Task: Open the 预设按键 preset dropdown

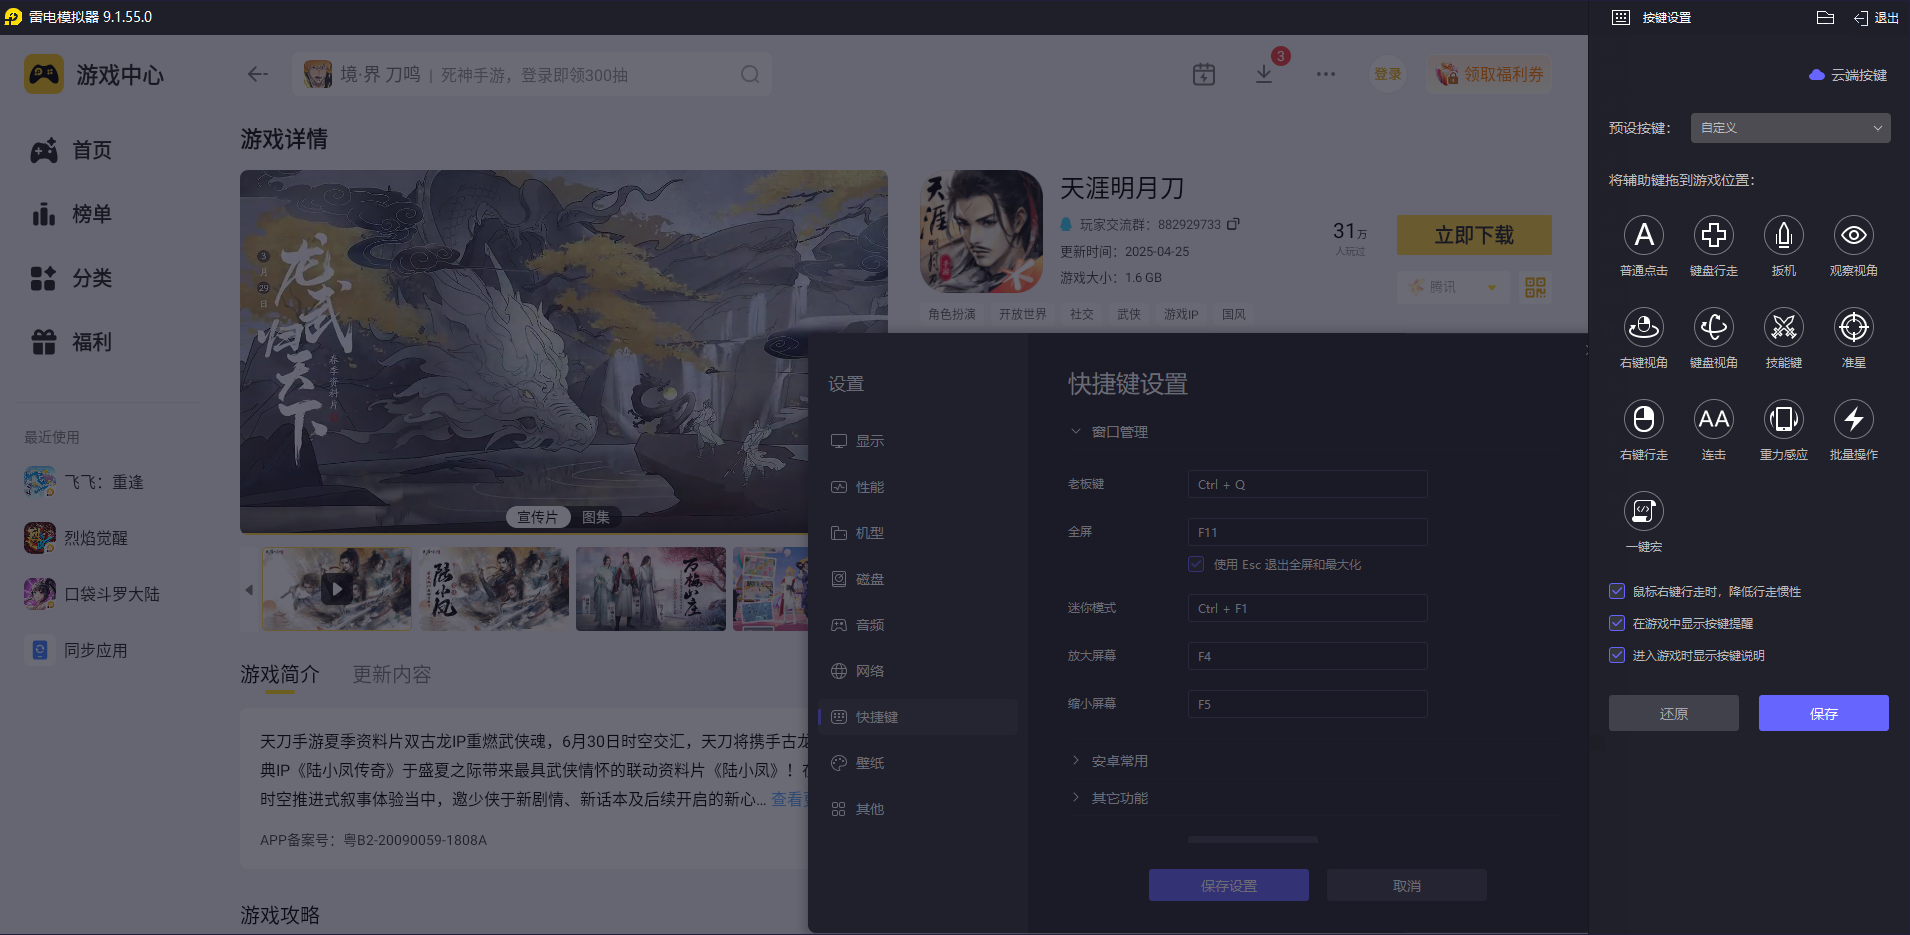Action: (x=1788, y=127)
